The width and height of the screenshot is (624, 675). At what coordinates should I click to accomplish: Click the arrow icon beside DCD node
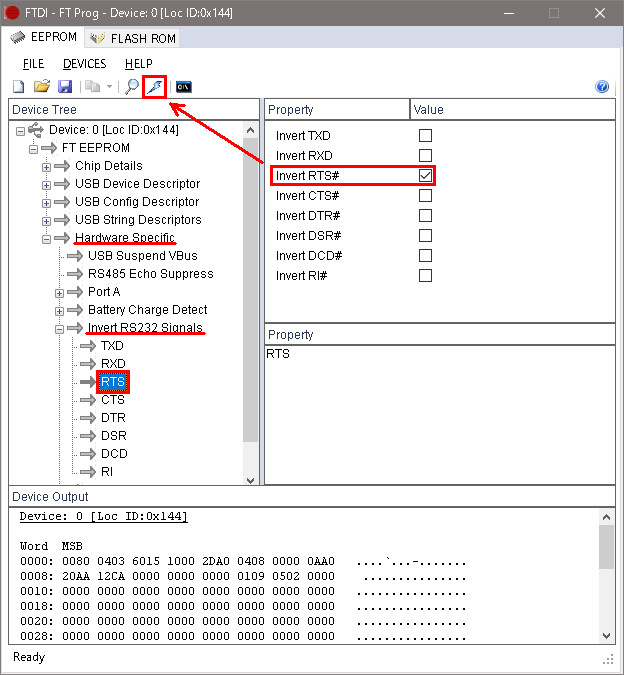pos(88,454)
